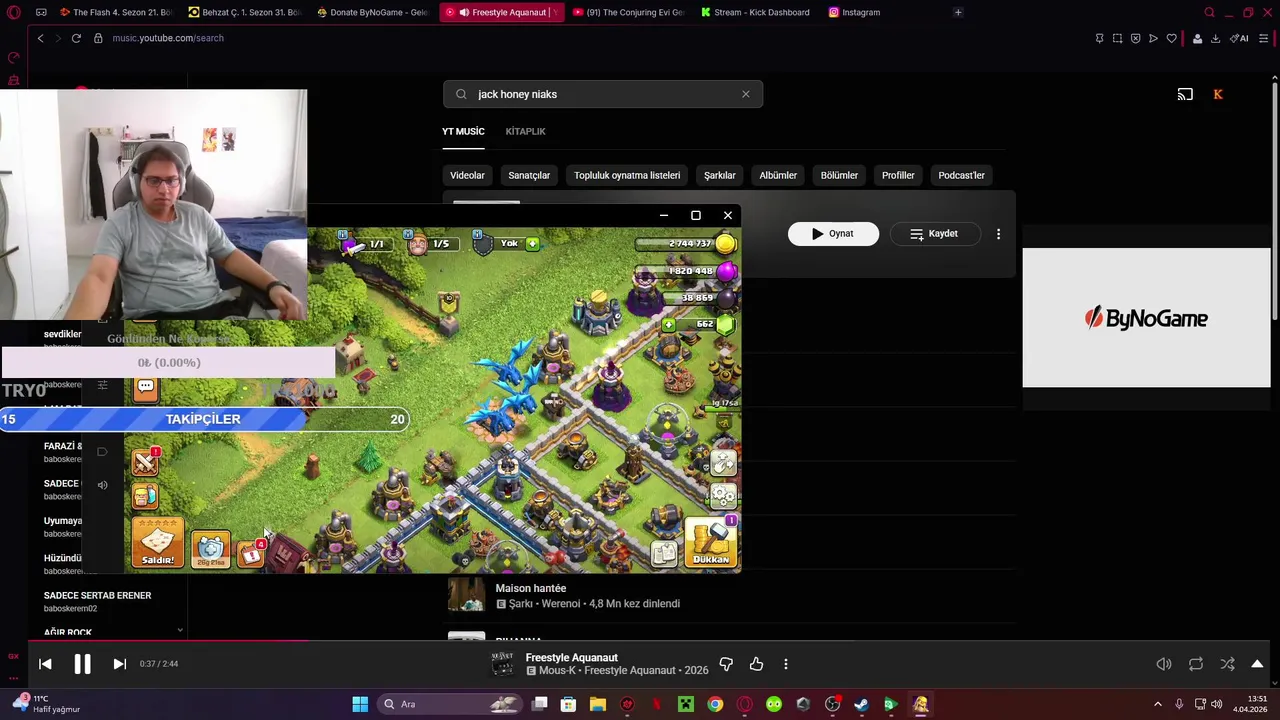Toggle shuffle in the player bar
Viewport: 1280px width, 720px height.
pos(1227,664)
